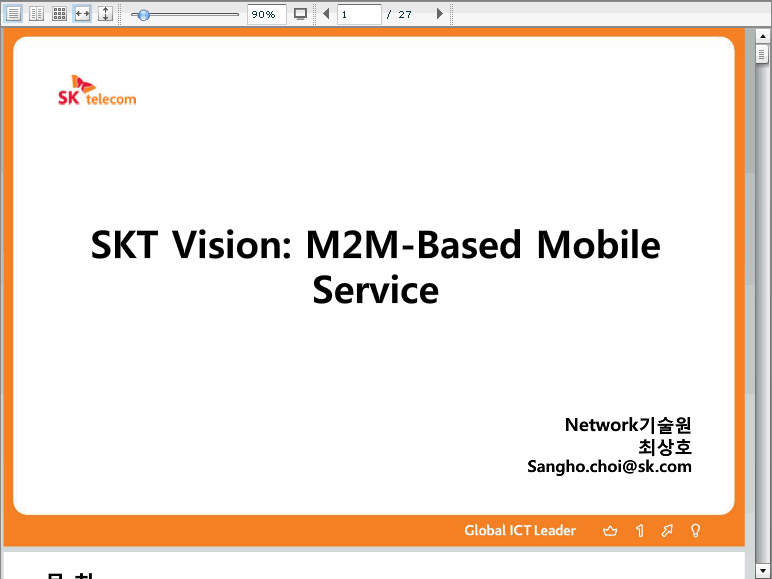Switch to two-page view mode
772x579 pixels.
(x=36, y=14)
